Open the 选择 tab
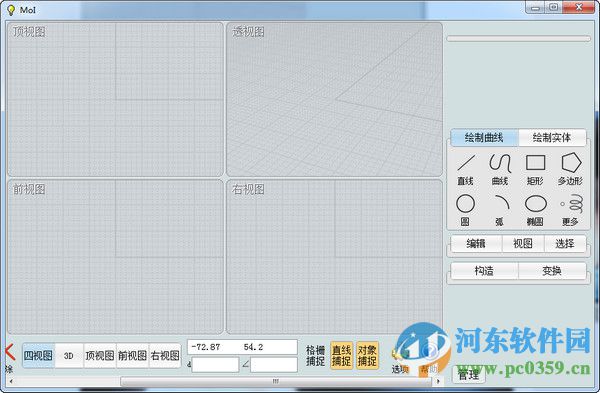Viewport: 600px width, 393px height. pyautogui.click(x=565, y=243)
